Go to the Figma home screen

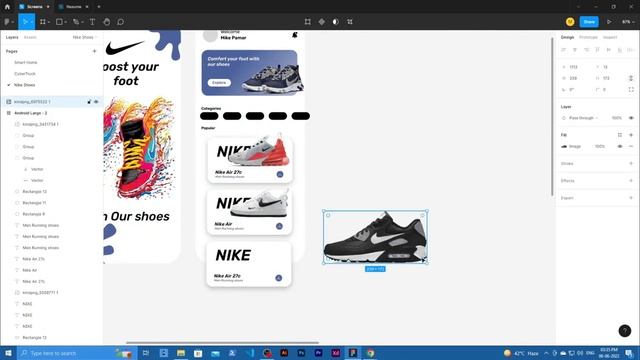(7, 7)
